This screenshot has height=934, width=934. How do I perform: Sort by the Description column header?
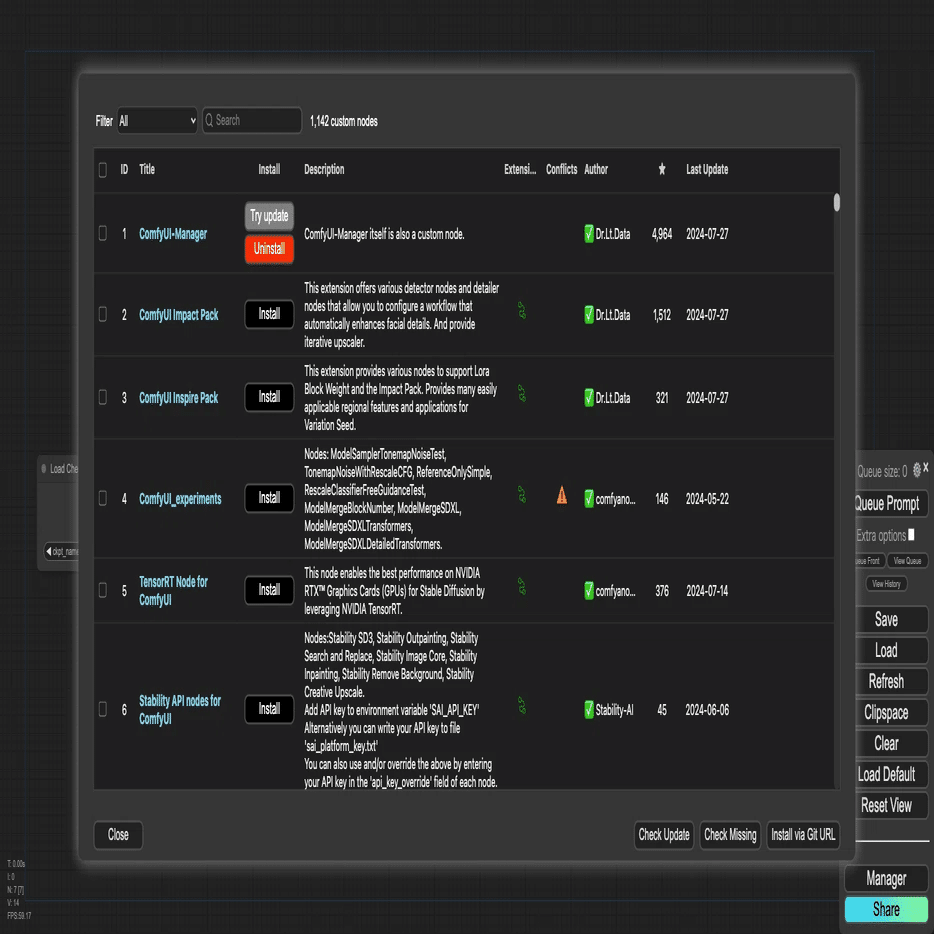pos(324,169)
